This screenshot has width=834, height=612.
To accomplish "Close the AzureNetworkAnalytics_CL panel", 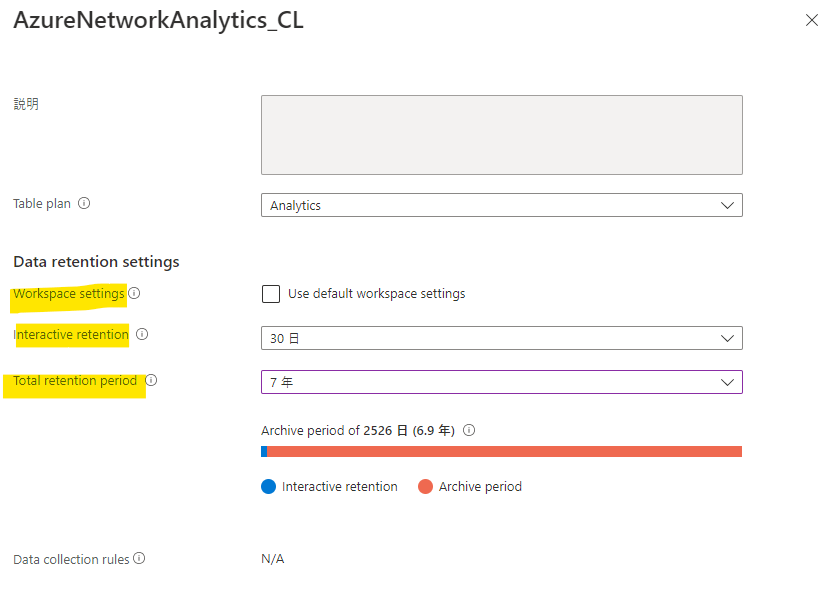I will (812, 20).
